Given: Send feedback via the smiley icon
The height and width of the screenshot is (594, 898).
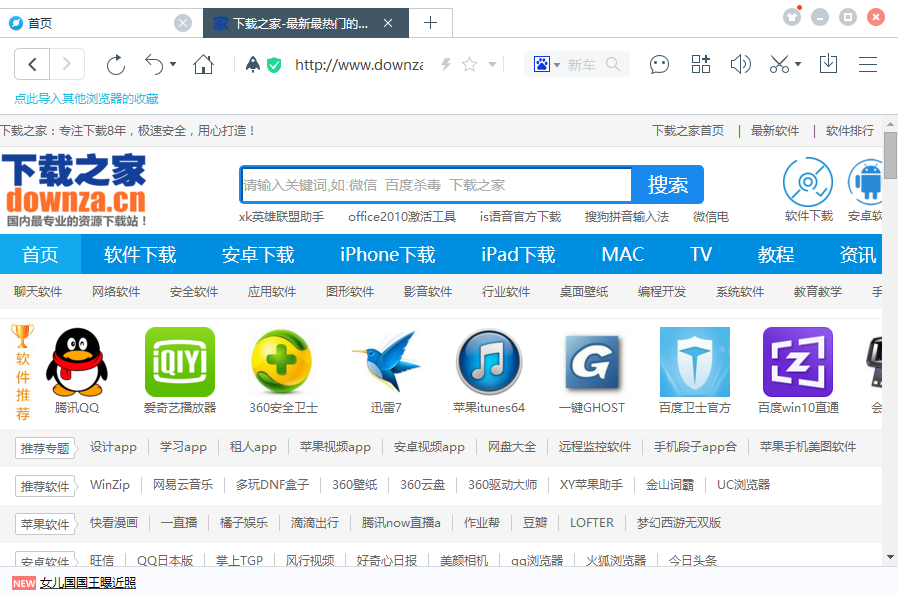Looking at the screenshot, I should click(659, 64).
